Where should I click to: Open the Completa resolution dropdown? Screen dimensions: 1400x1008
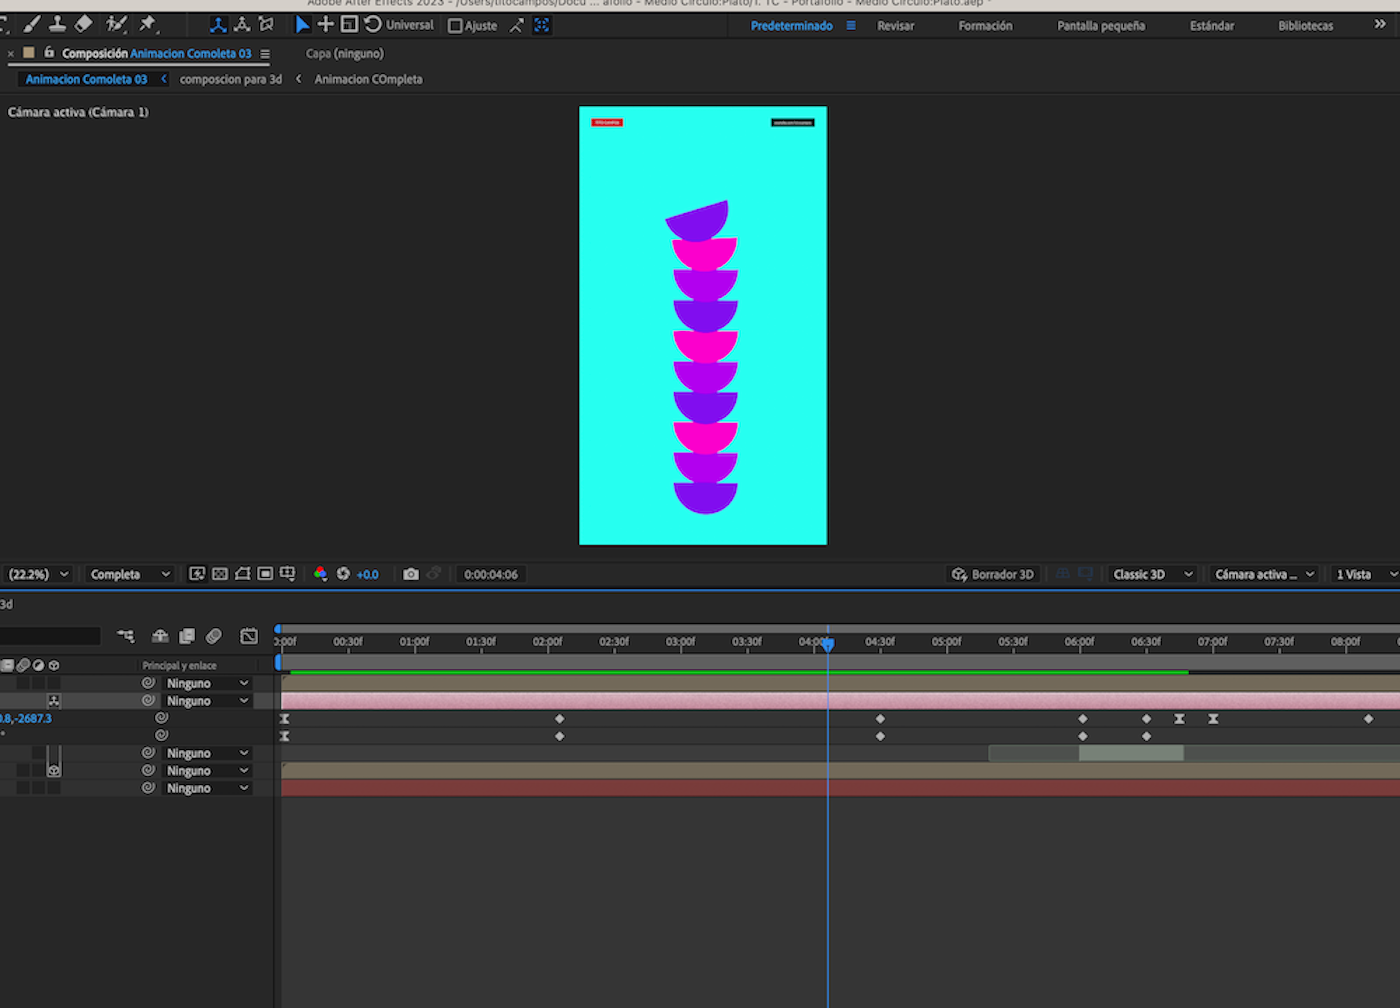coord(130,574)
